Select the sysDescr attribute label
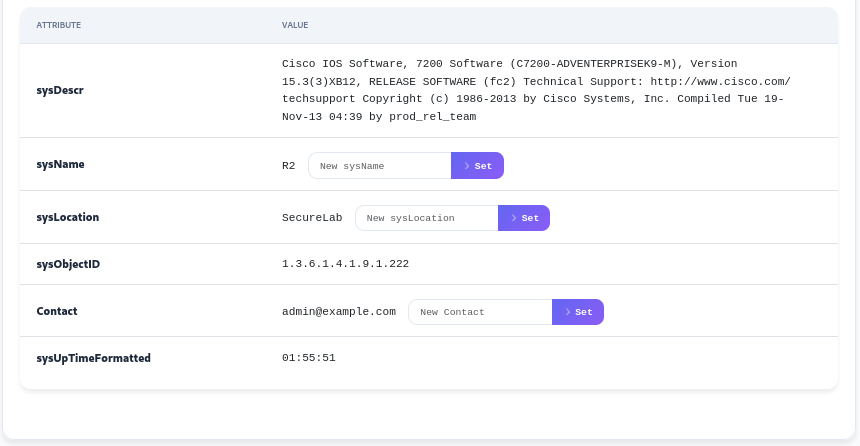This screenshot has height=446, width=860. click(60, 90)
